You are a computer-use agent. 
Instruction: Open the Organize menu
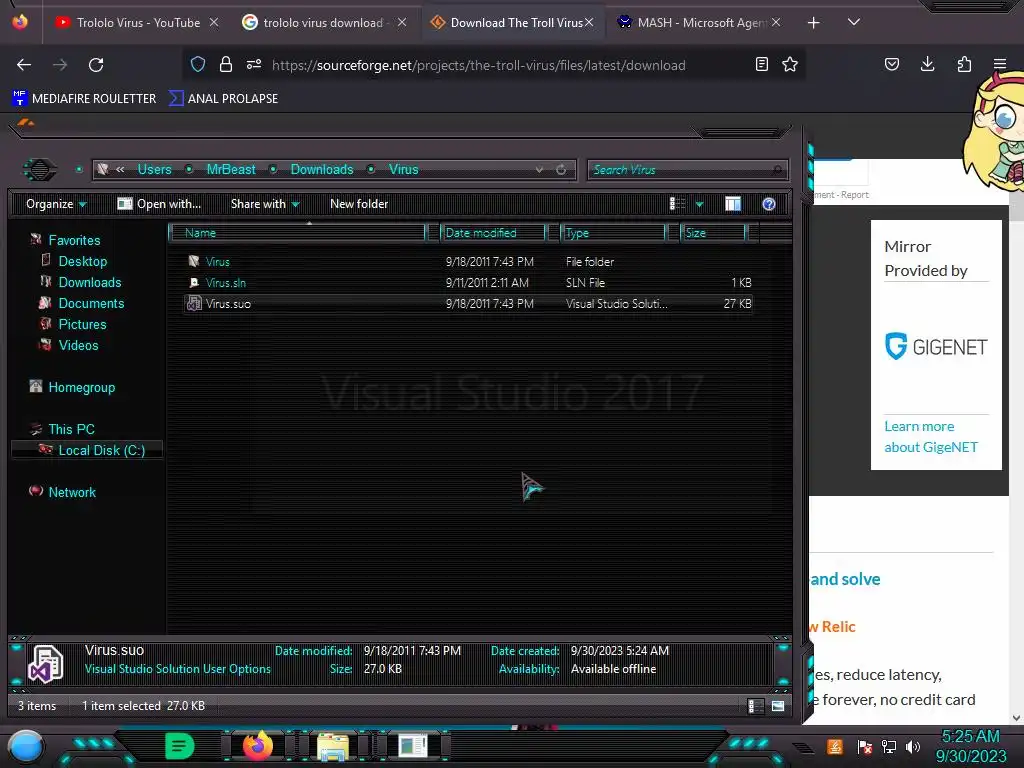click(56, 204)
